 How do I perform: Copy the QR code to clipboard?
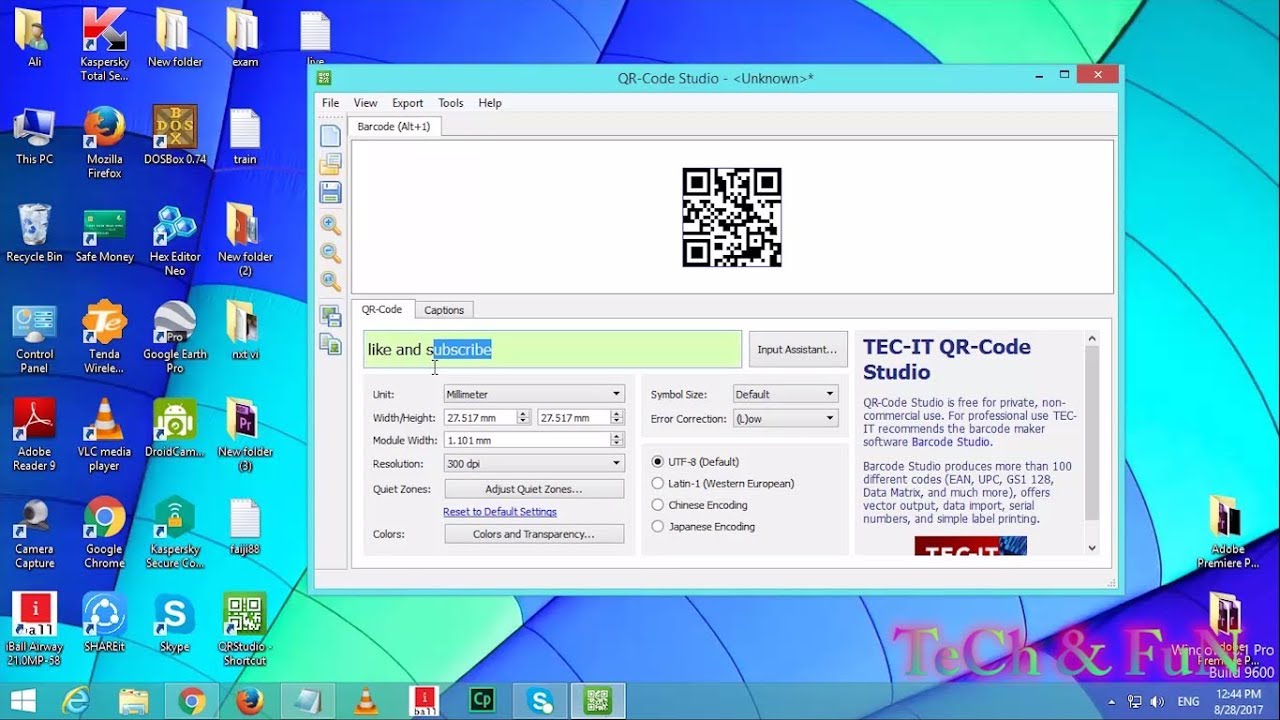(x=330, y=343)
